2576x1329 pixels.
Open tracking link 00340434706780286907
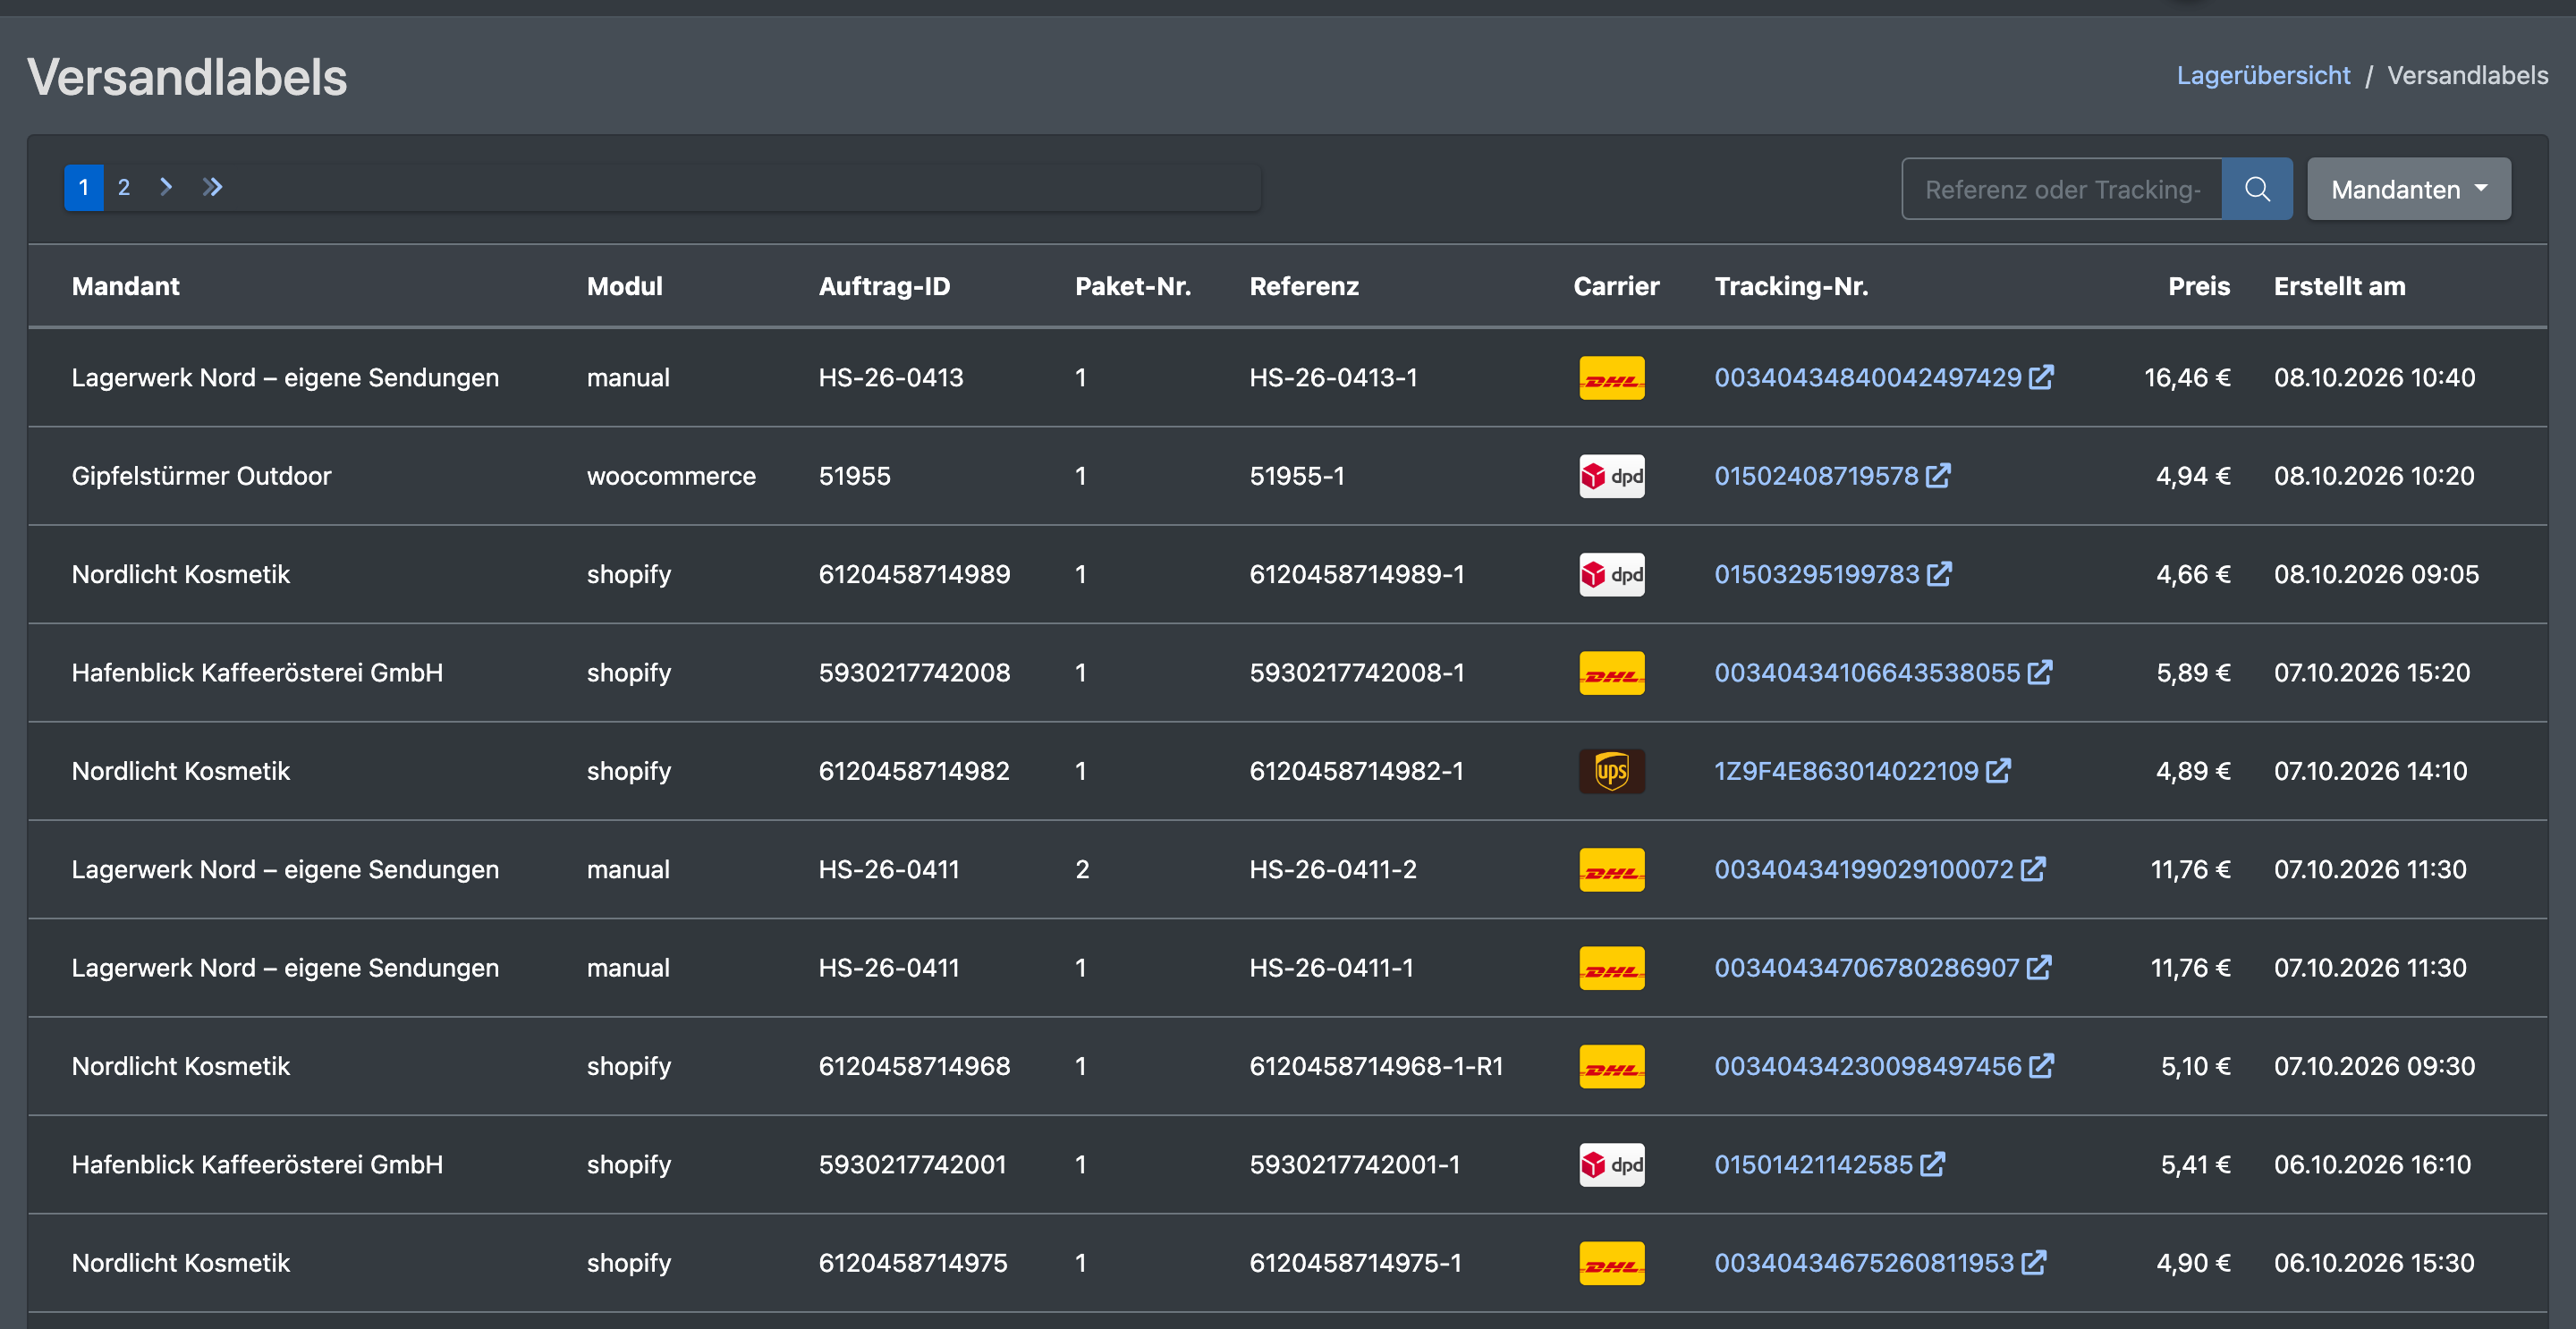click(1867, 968)
